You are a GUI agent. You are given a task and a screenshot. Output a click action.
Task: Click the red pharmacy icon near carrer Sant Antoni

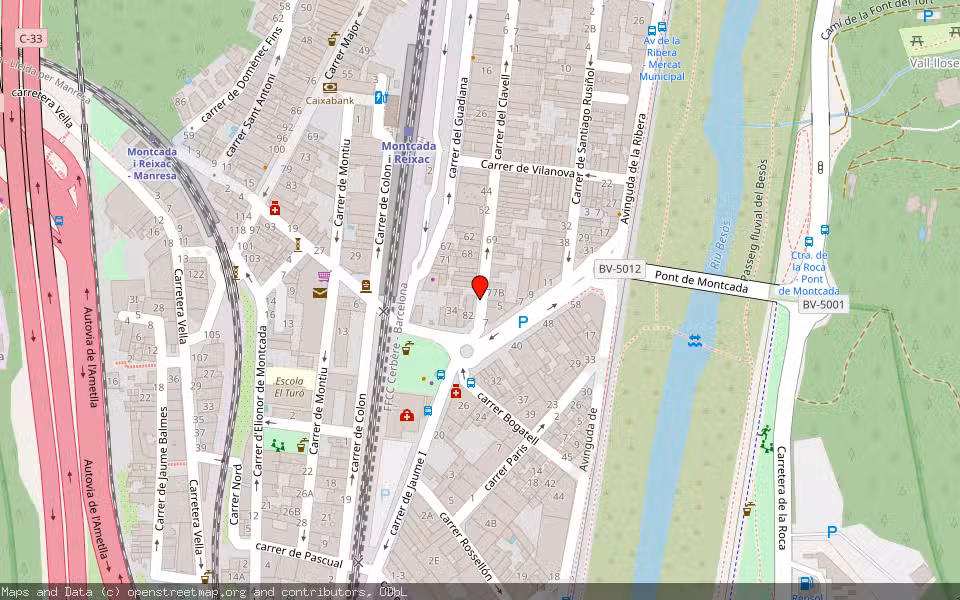click(x=275, y=208)
